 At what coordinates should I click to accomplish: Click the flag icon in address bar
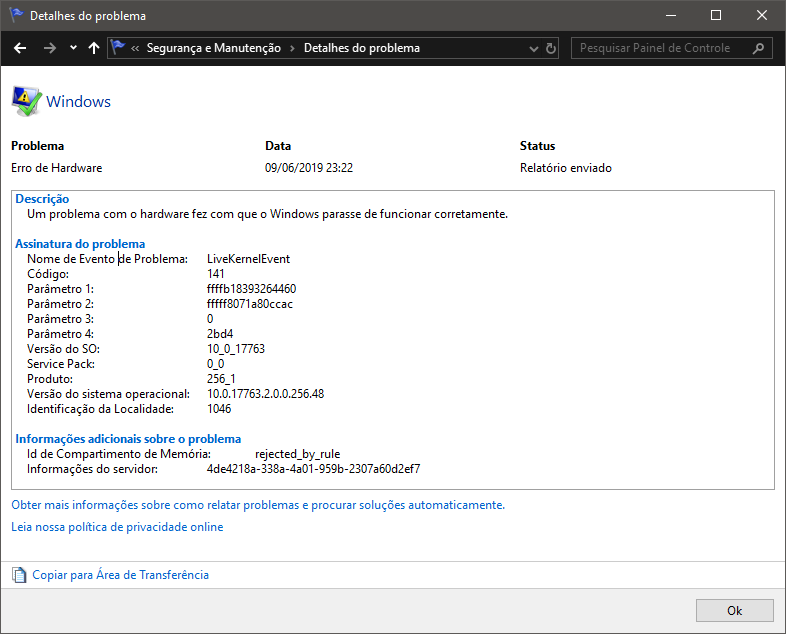pos(117,47)
